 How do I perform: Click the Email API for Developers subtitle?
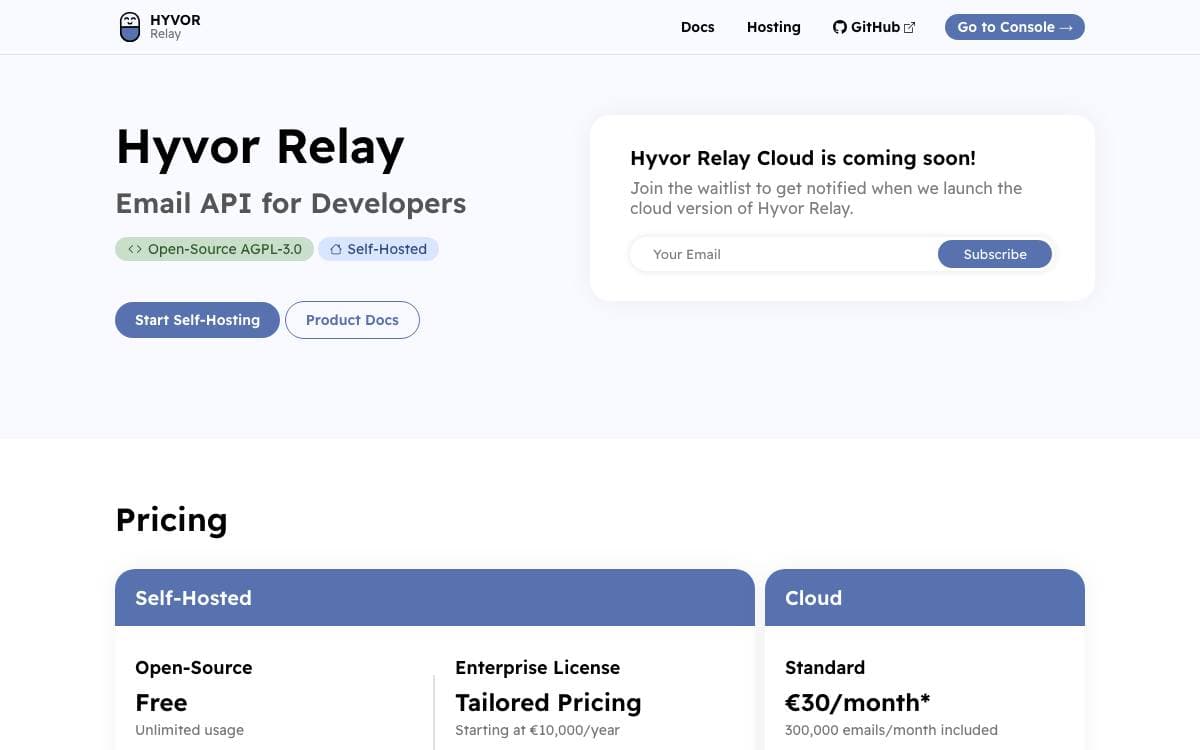tap(291, 203)
